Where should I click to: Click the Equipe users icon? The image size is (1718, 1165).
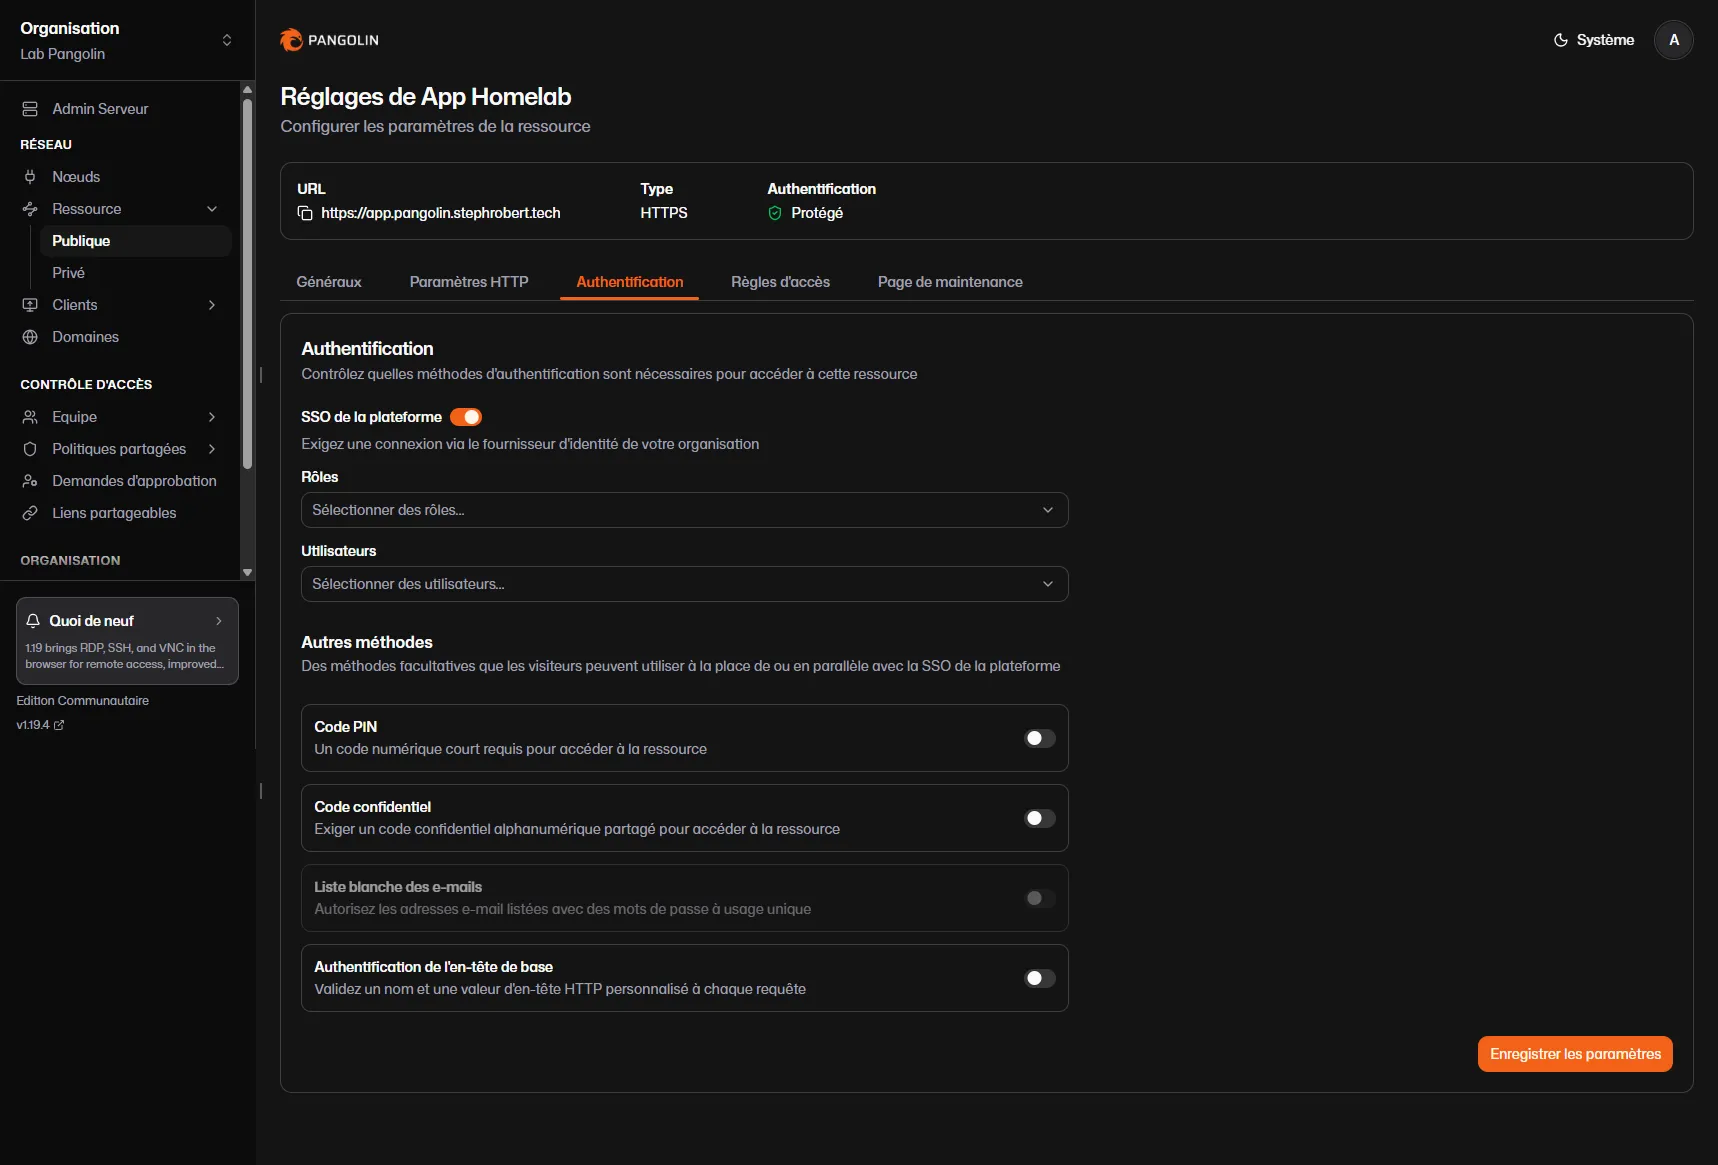pyautogui.click(x=30, y=417)
